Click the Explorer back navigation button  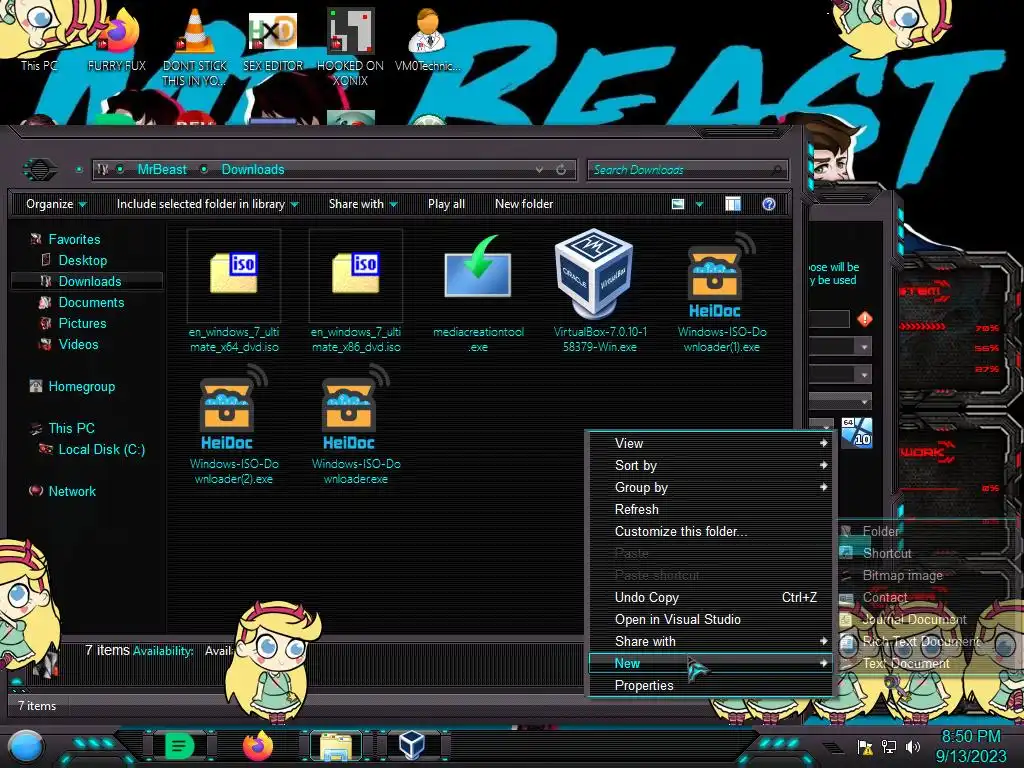tap(40, 170)
